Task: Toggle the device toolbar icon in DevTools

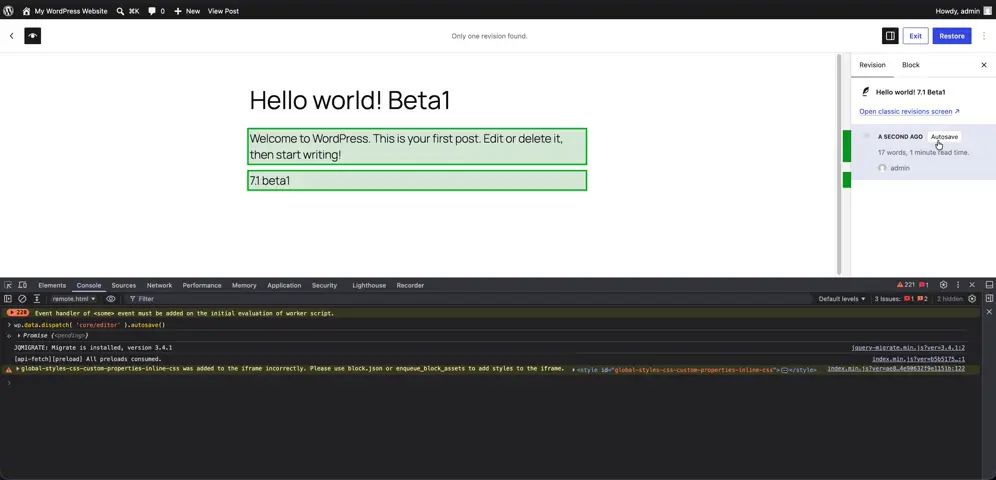Action: tap(22, 285)
